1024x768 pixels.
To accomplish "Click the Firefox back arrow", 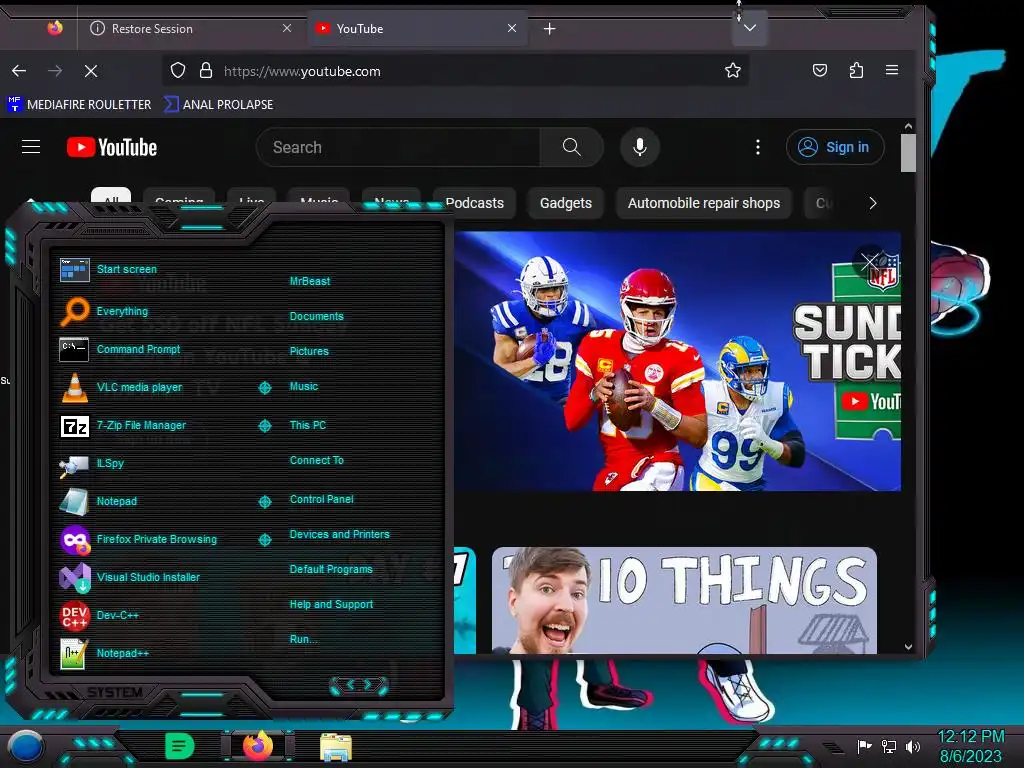I will [19, 71].
